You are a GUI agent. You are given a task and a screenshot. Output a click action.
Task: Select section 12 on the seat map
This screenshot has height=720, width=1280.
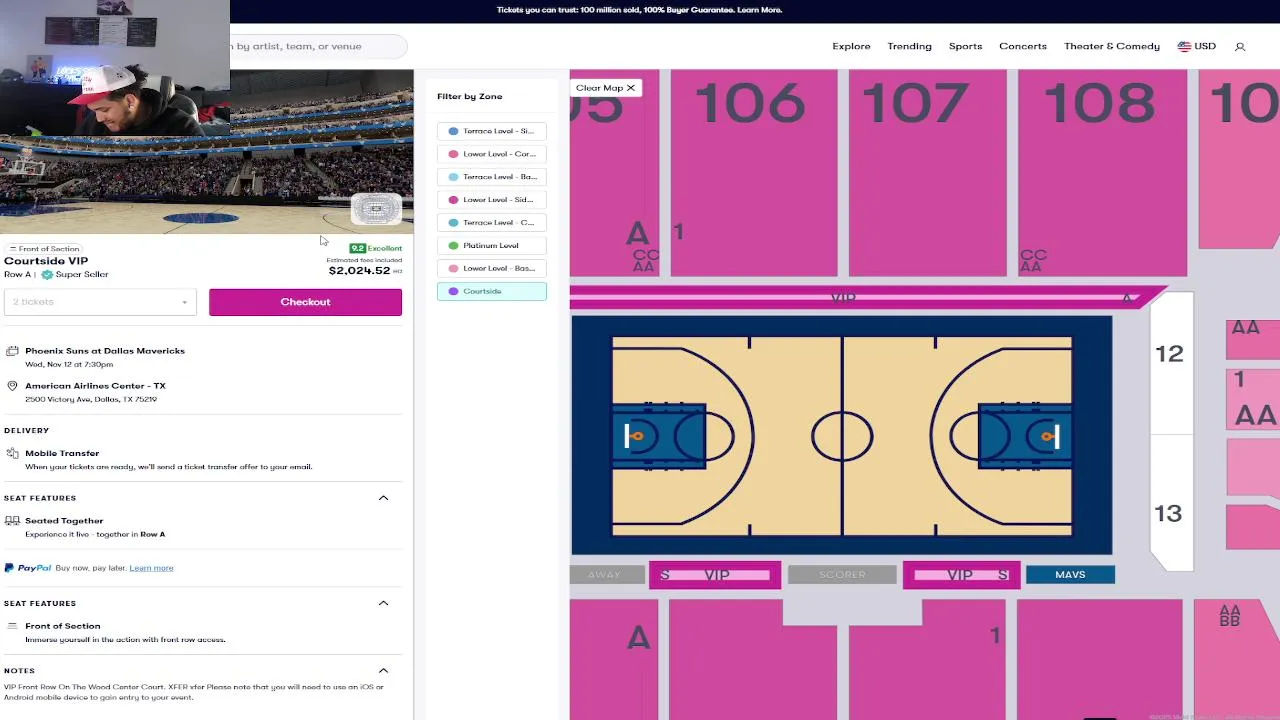pyautogui.click(x=1170, y=364)
